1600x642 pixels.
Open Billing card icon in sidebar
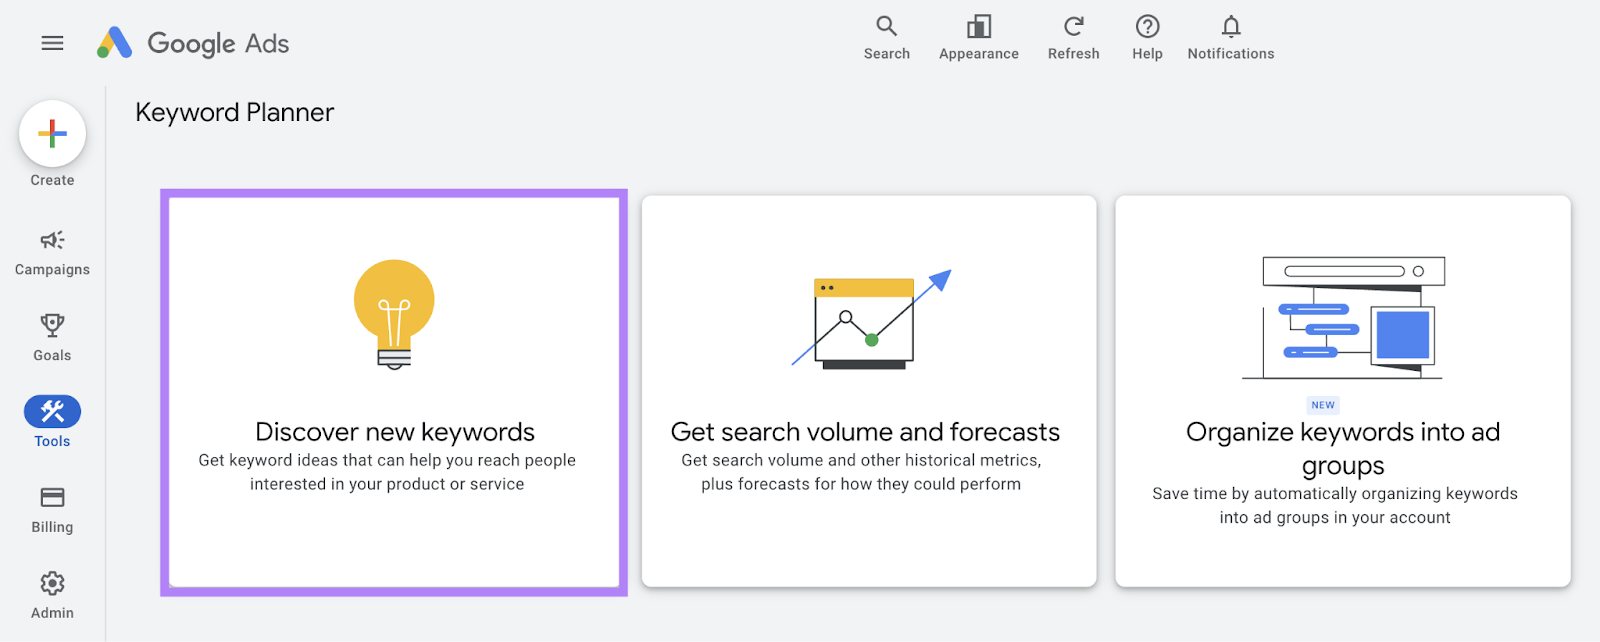point(52,509)
